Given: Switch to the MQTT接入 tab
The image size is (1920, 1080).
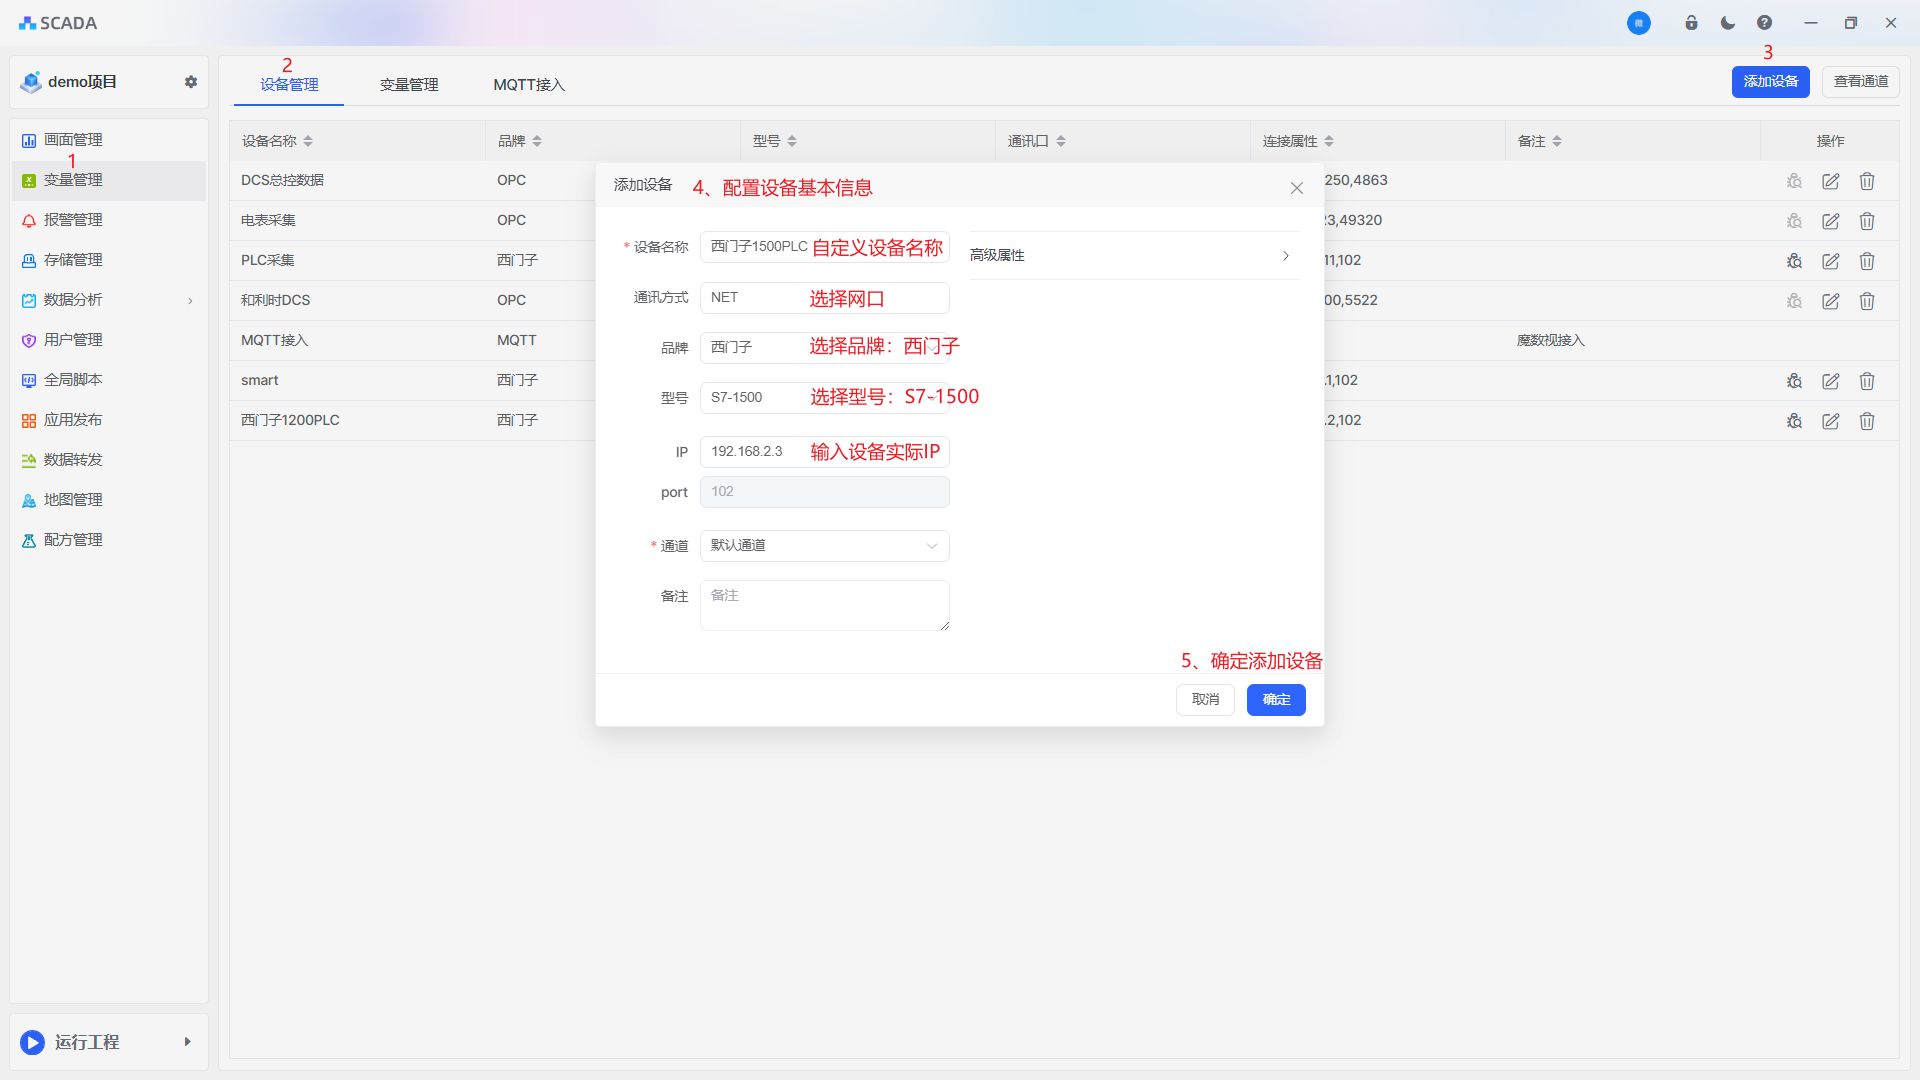Looking at the screenshot, I should click(x=529, y=85).
